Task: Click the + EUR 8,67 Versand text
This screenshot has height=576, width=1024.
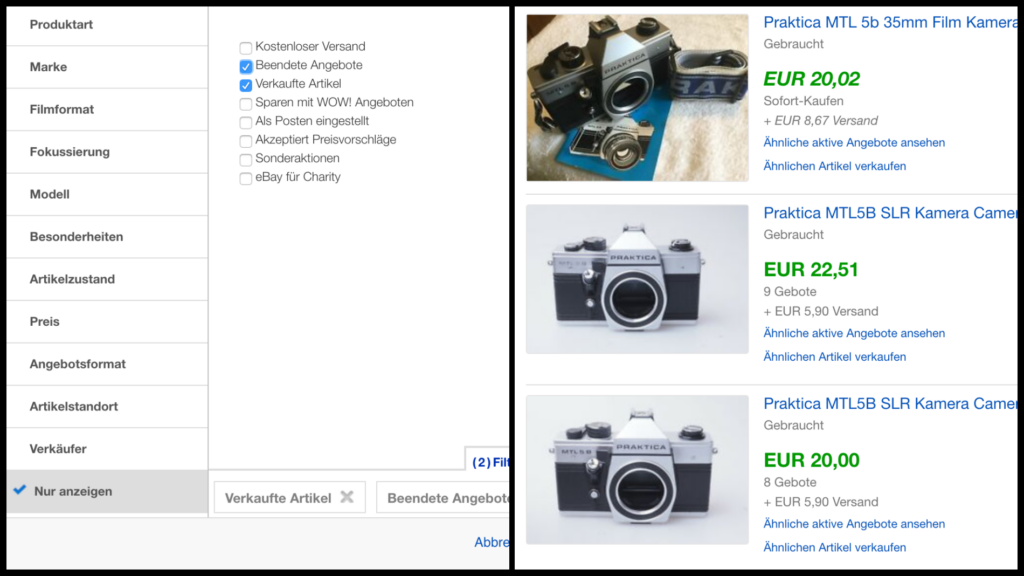Action: (x=821, y=120)
